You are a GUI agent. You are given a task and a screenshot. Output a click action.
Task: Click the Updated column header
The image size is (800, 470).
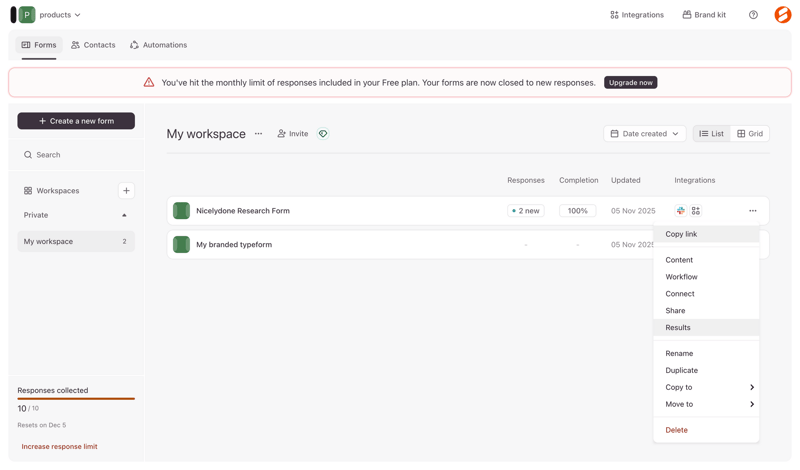point(626,180)
